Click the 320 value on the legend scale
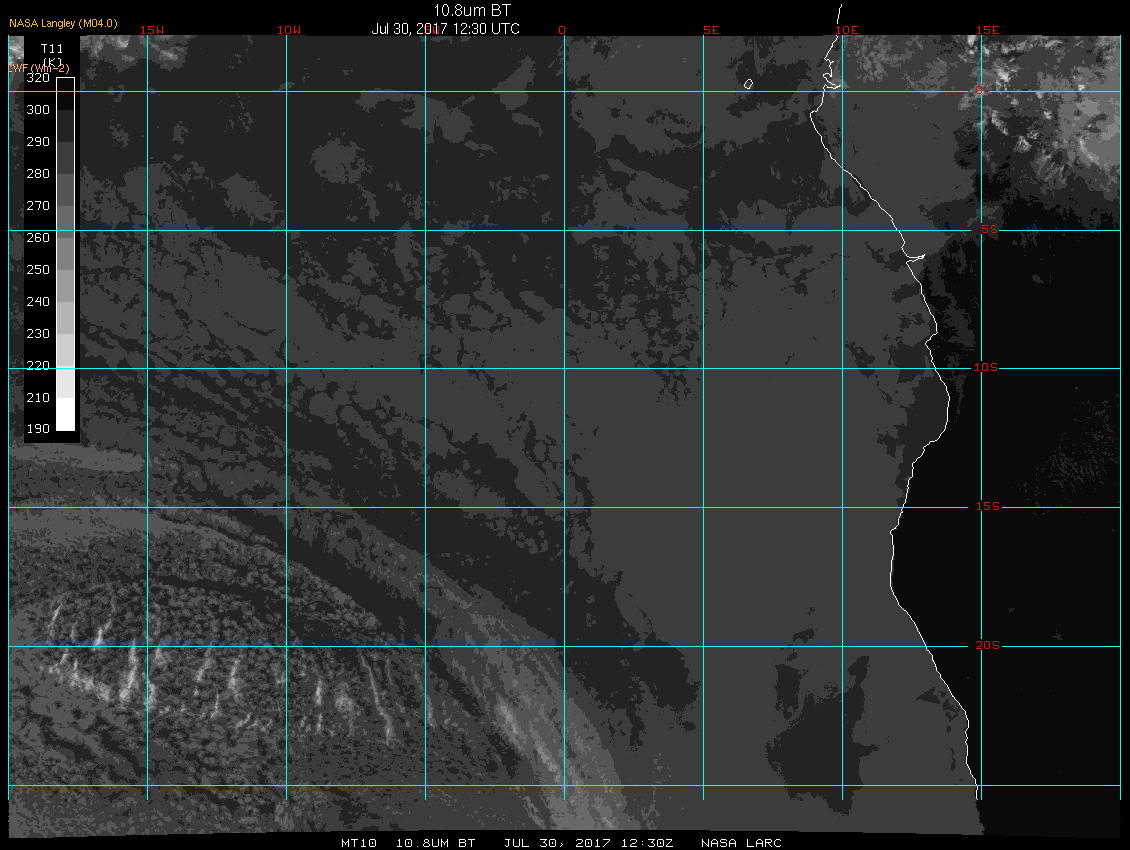Screen dimensions: 1130x850 [x=37, y=78]
